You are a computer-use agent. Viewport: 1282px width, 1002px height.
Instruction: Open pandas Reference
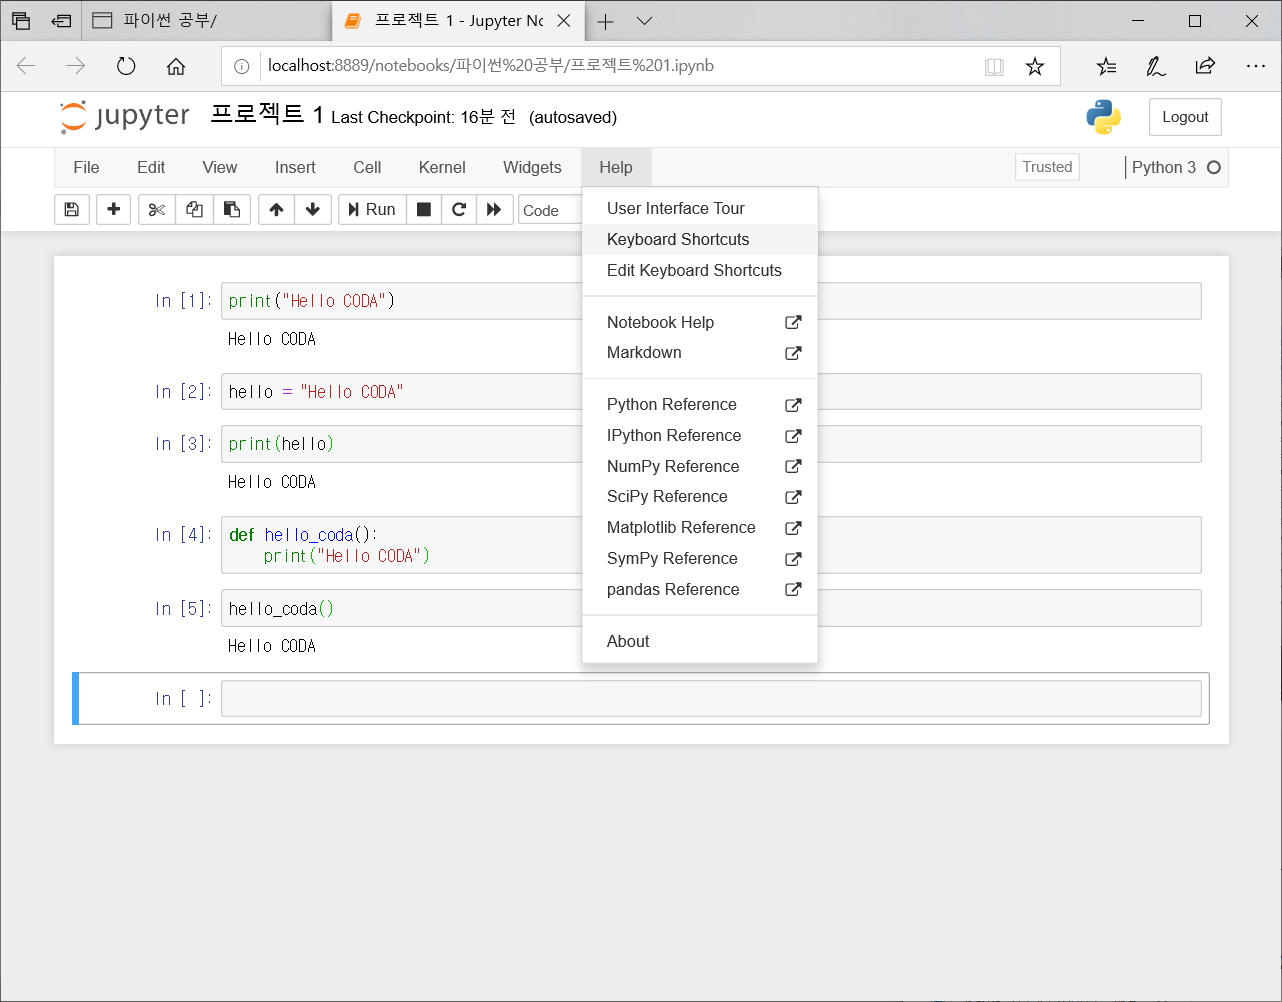(700, 589)
